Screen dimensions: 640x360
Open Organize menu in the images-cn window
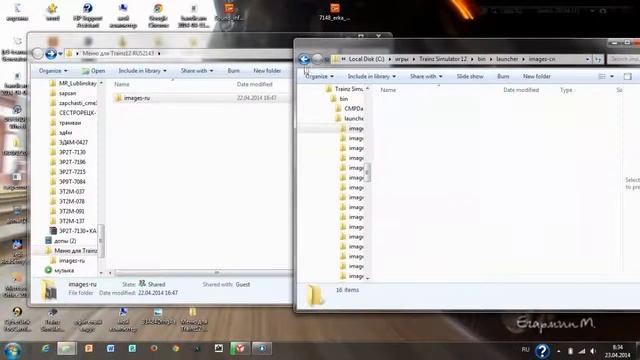(x=319, y=76)
